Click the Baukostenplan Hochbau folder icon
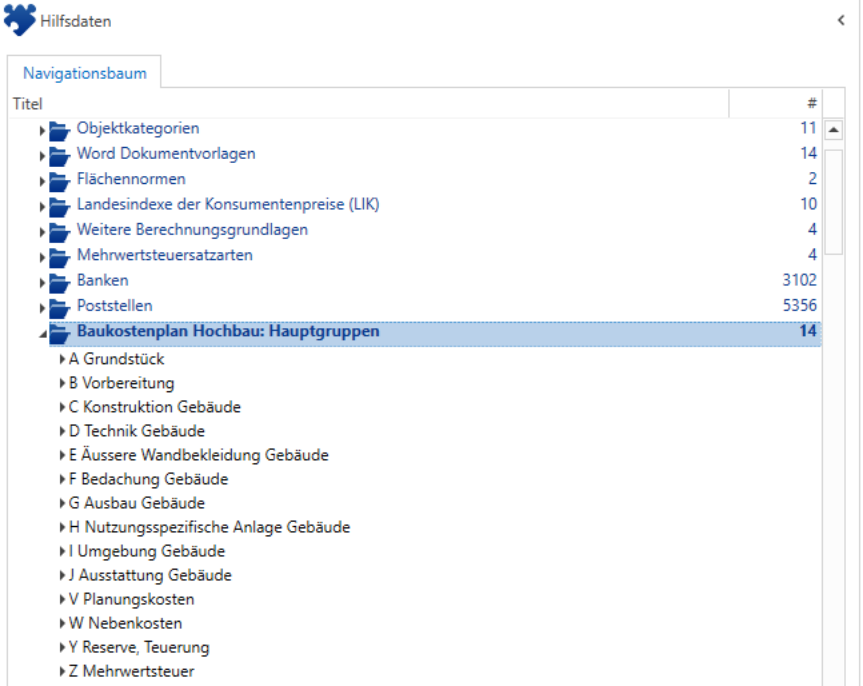The width and height of the screenshot is (863, 686). coord(59,333)
